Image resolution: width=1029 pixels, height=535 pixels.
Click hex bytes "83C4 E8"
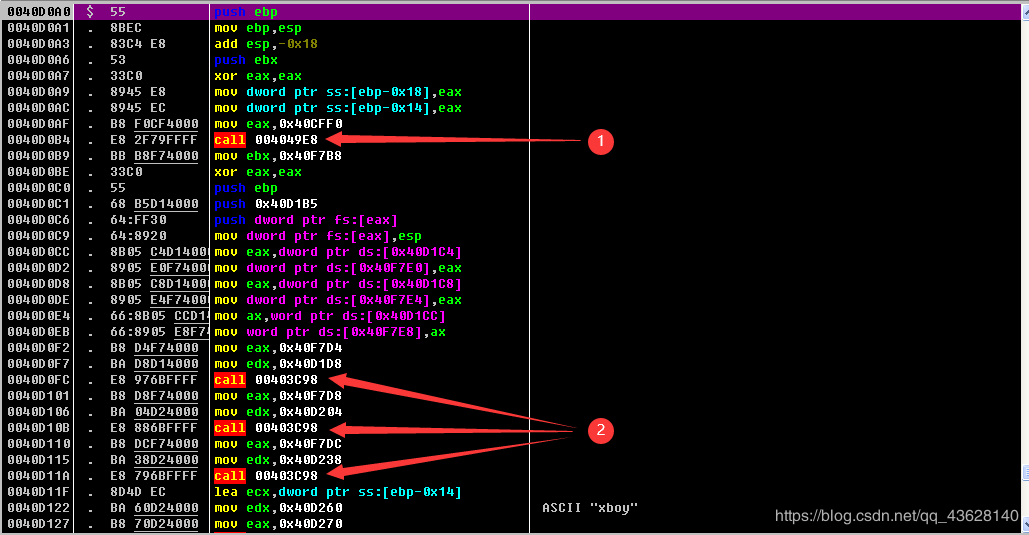pos(138,44)
